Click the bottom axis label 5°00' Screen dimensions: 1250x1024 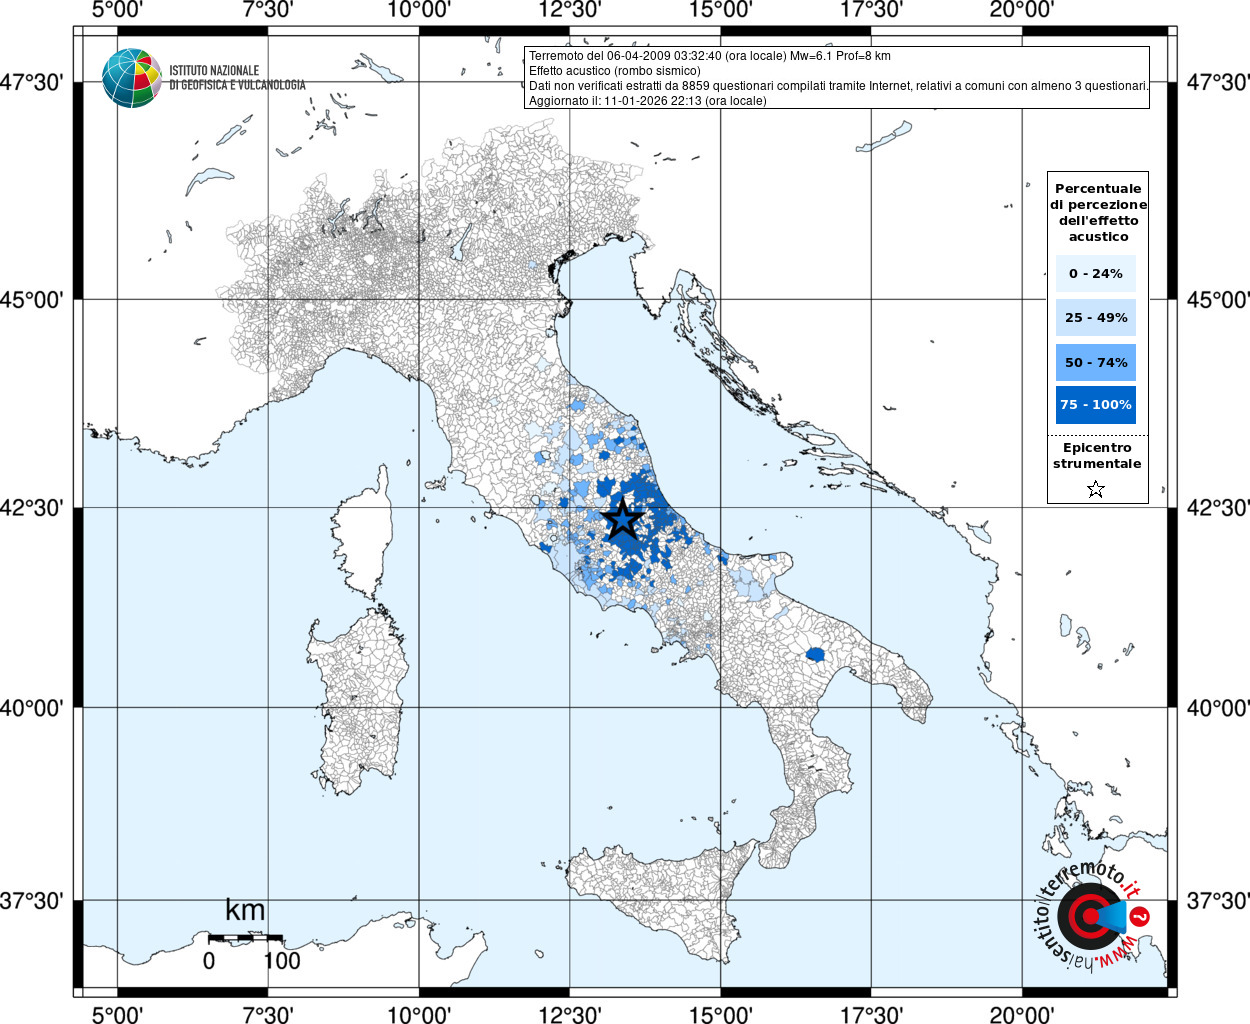(117, 1015)
